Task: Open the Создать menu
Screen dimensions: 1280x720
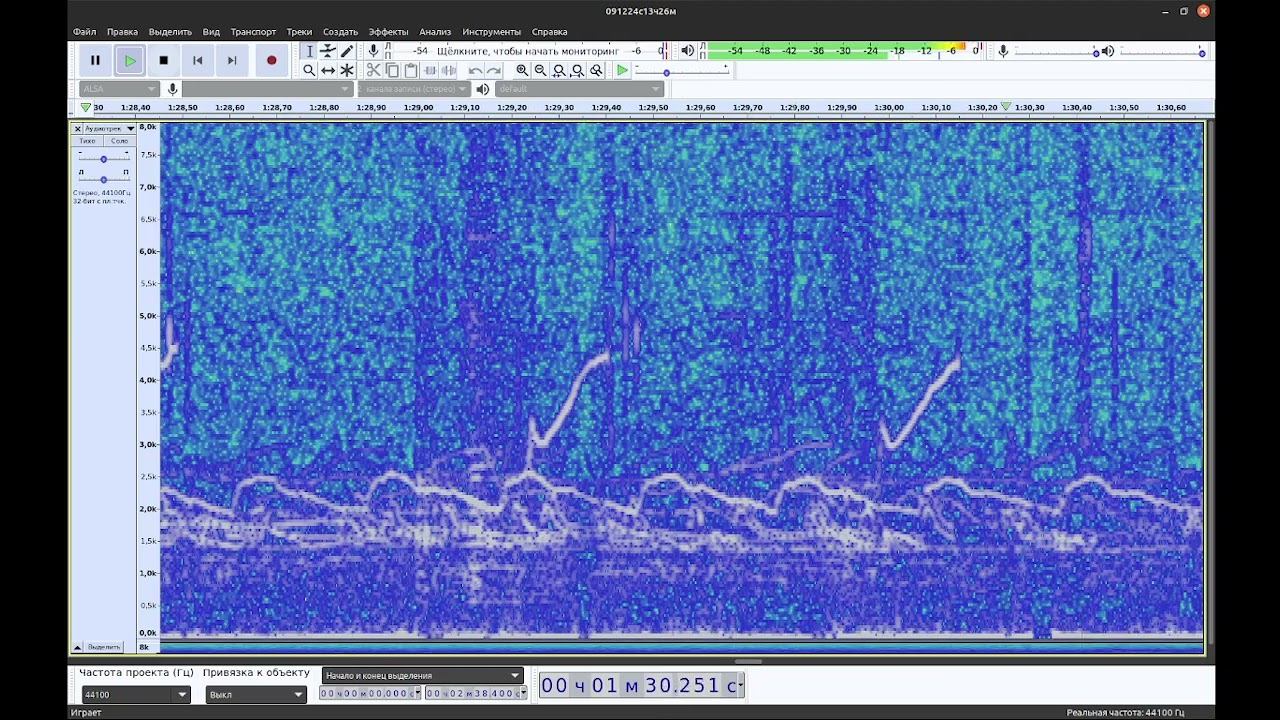Action: click(340, 32)
